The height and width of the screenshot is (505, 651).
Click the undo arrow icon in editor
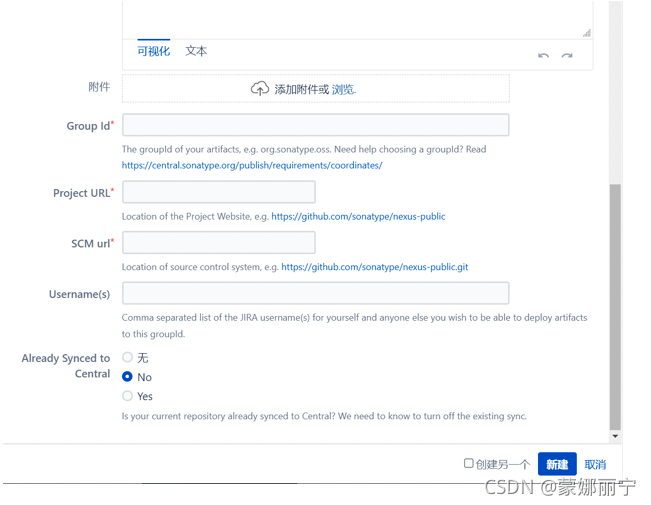tap(543, 55)
